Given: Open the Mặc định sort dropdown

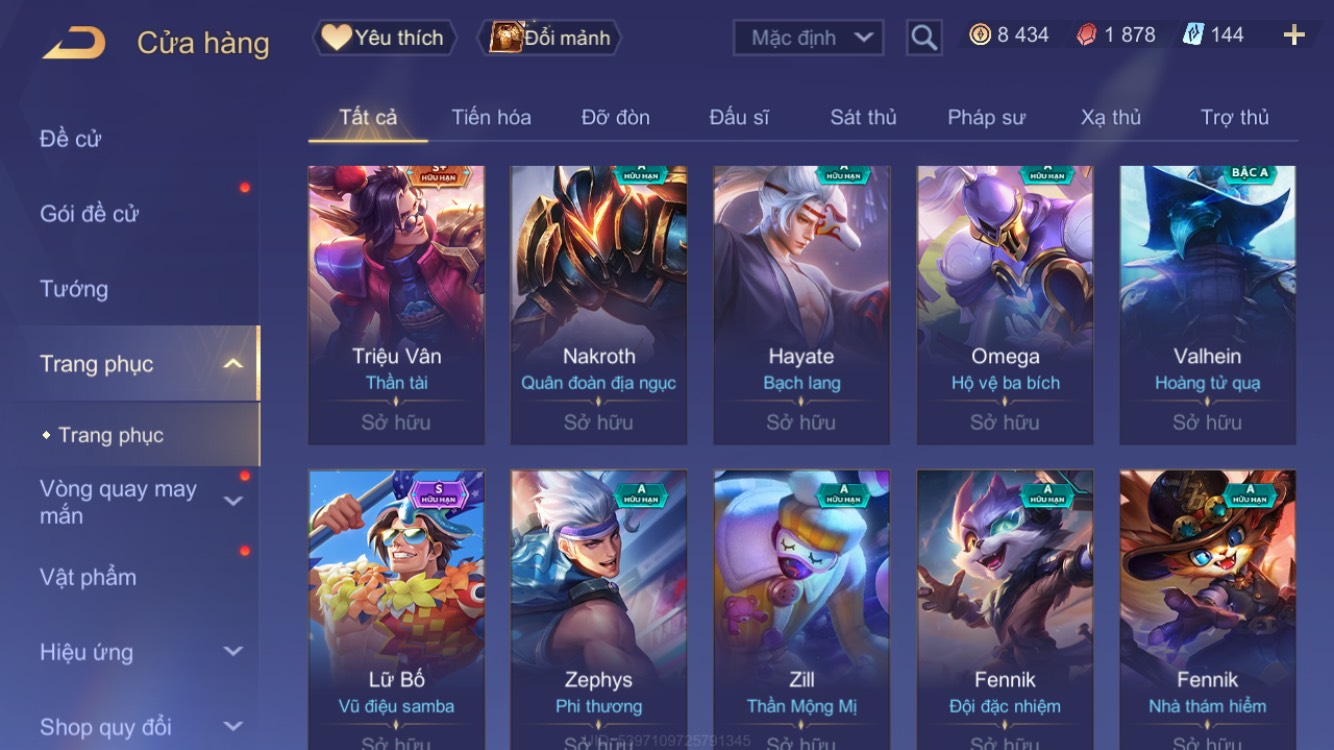Looking at the screenshot, I should point(808,38).
